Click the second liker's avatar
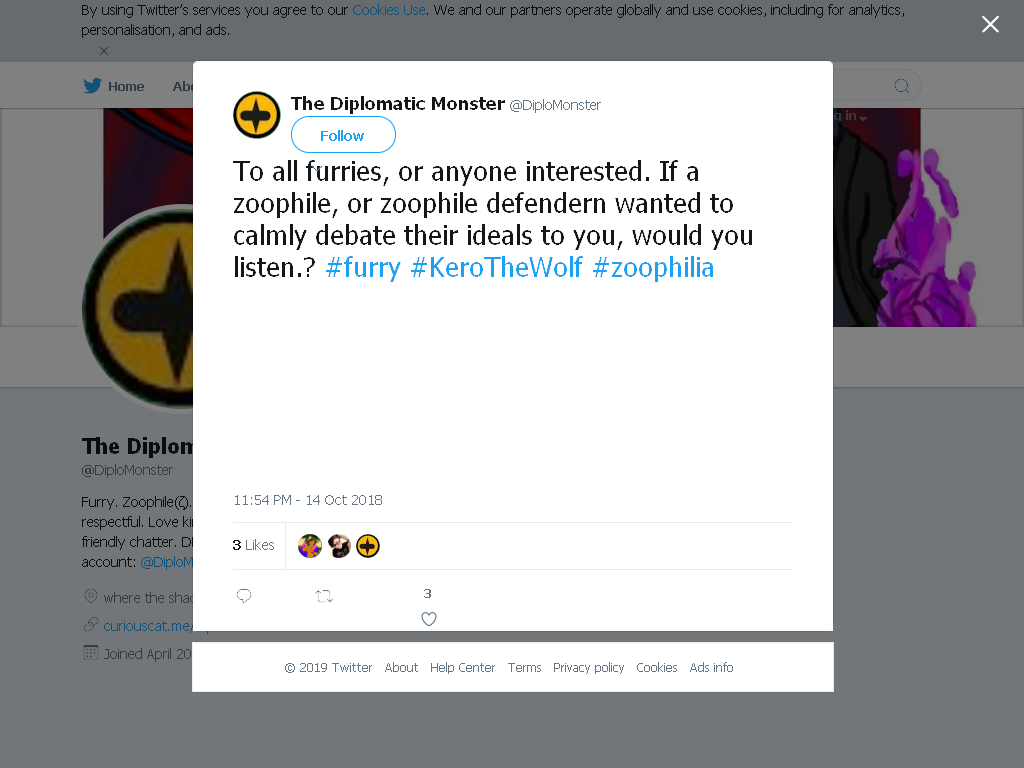Viewport: 1024px width, 768px height. tap(339, 545)
